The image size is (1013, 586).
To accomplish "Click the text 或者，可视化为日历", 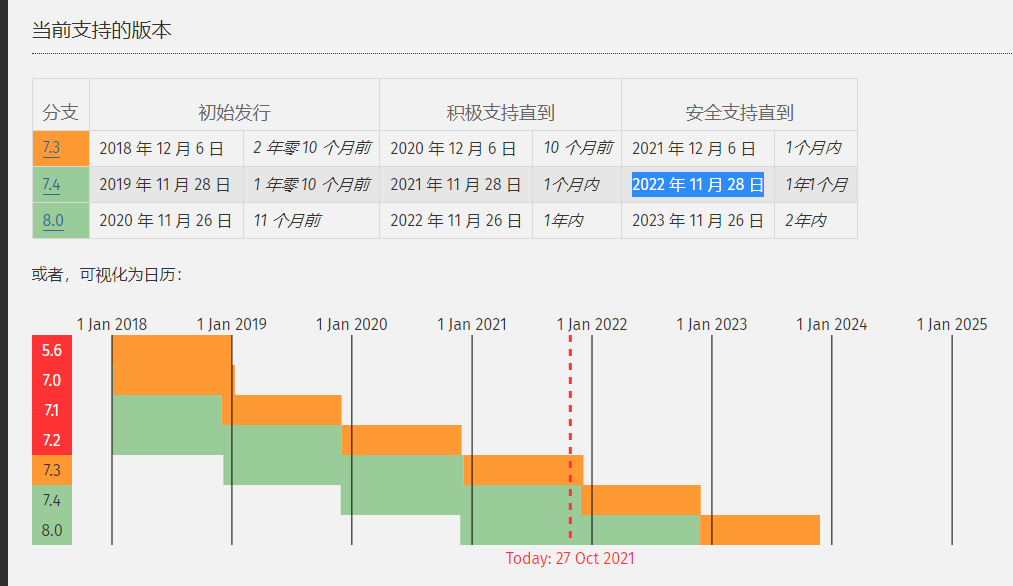I will tap(107, 275).
